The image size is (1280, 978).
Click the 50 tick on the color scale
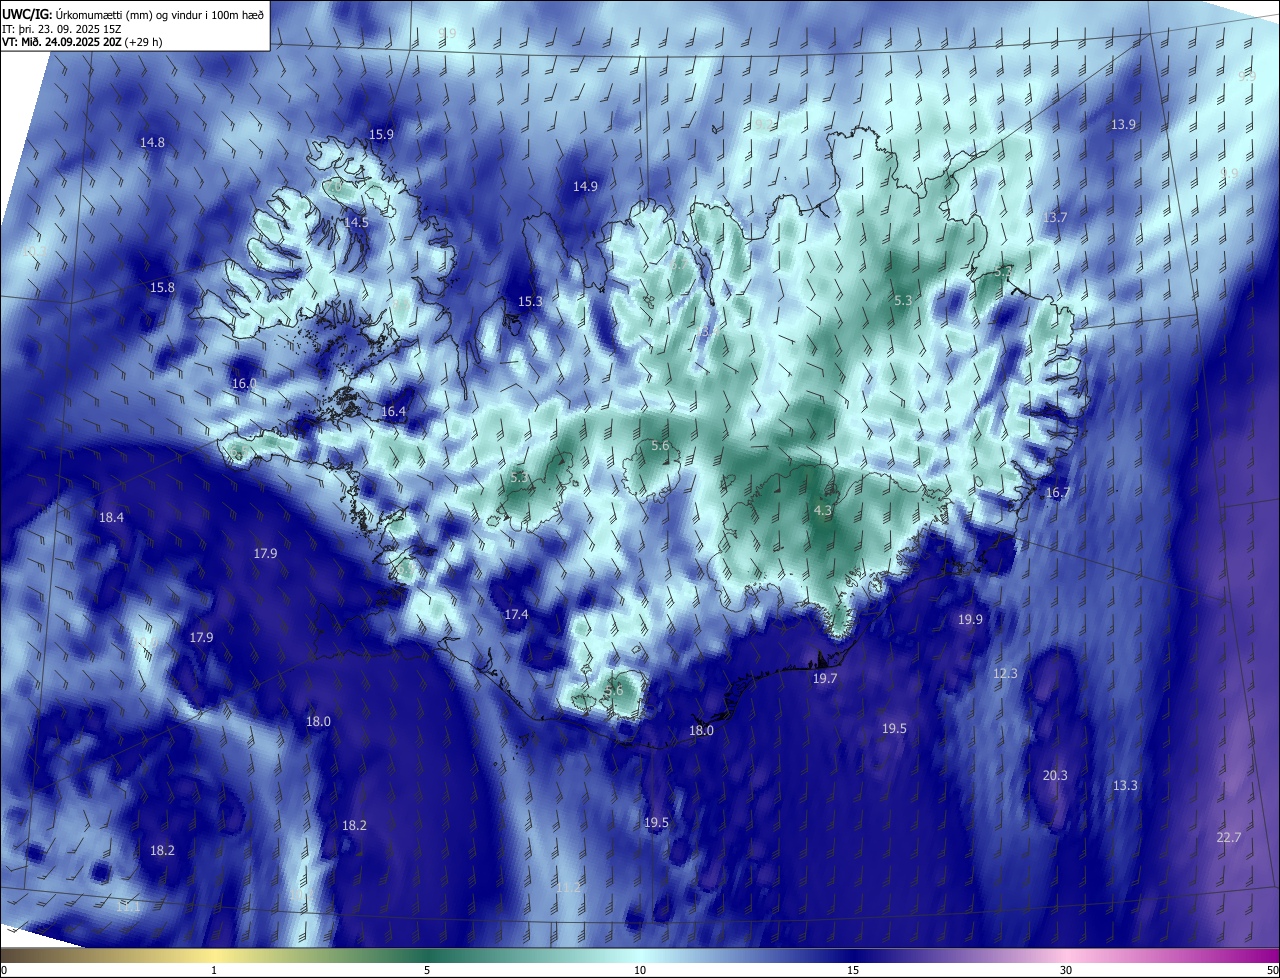click(1272, 971)
